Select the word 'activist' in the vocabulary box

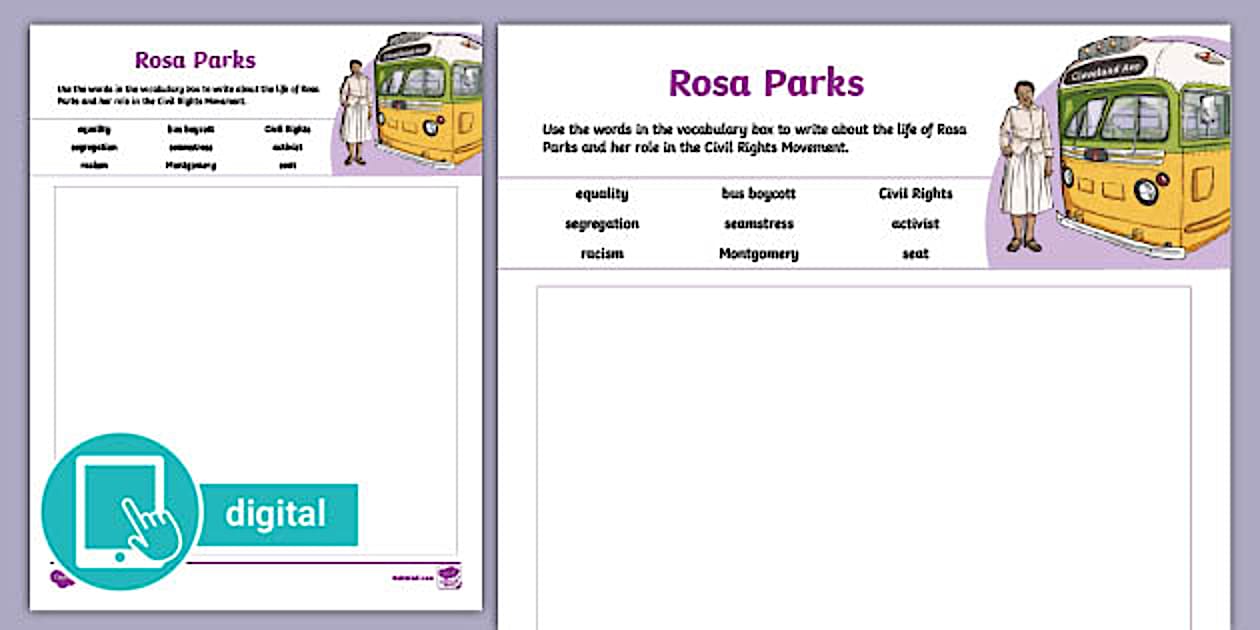point(913,223)
